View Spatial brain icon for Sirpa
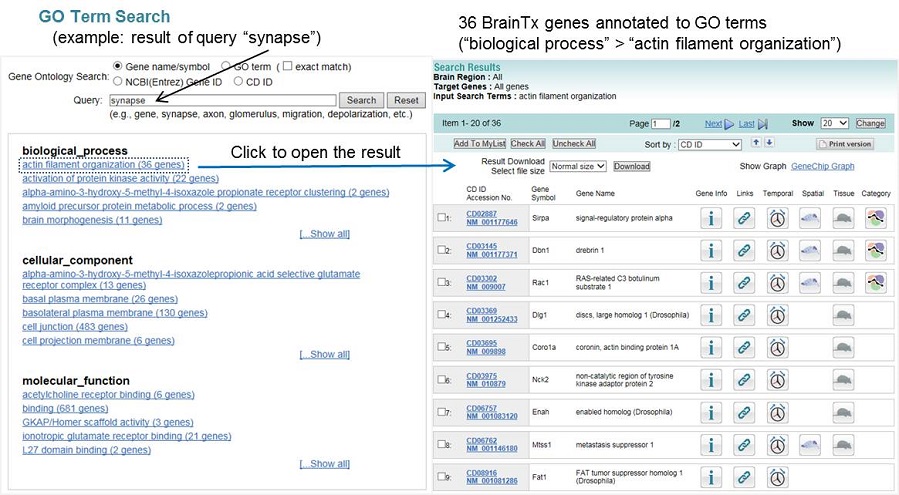The image size is (899, 495). [x=811, y=219]
